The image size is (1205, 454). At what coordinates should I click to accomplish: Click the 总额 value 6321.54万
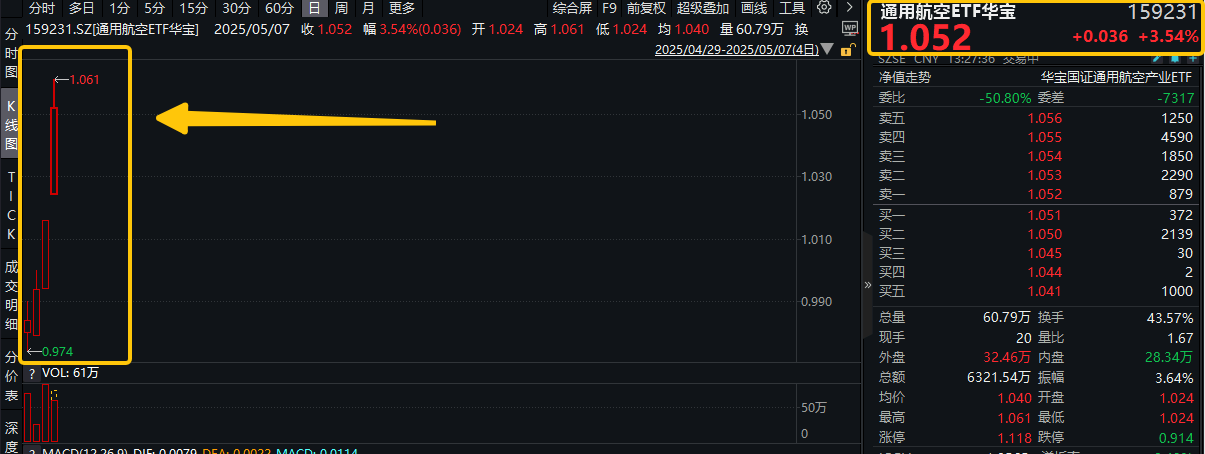[x=996, y=378]
